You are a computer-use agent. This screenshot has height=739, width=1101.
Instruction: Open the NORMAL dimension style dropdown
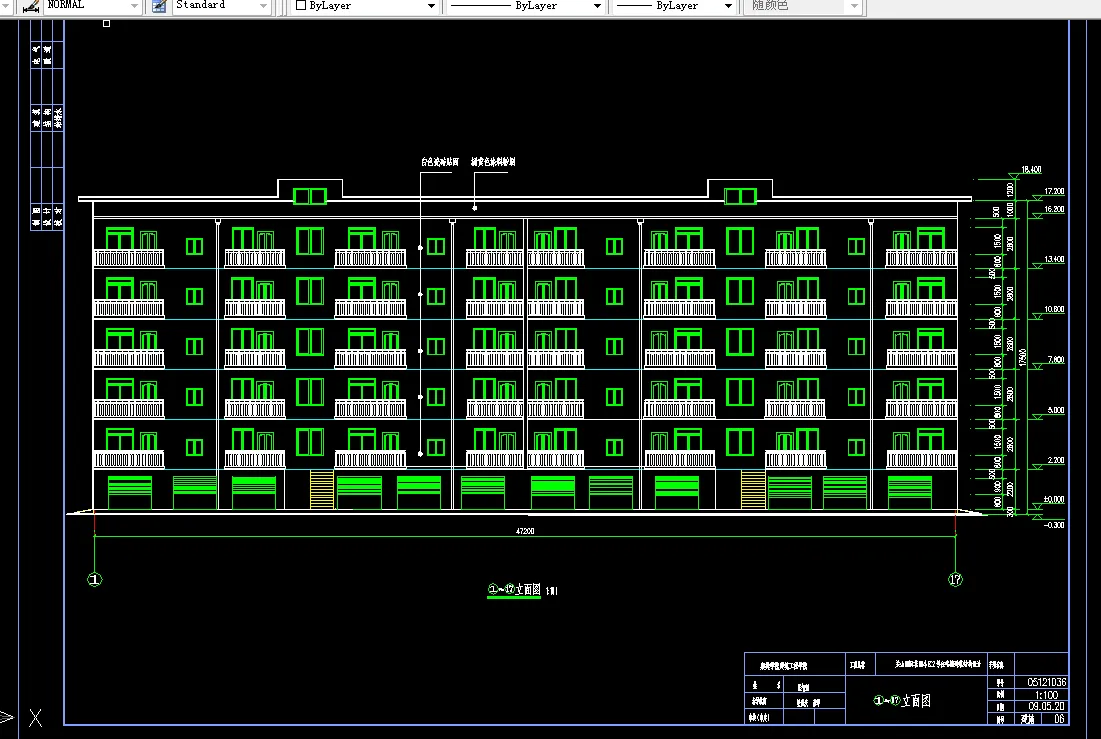click(134, 6)
